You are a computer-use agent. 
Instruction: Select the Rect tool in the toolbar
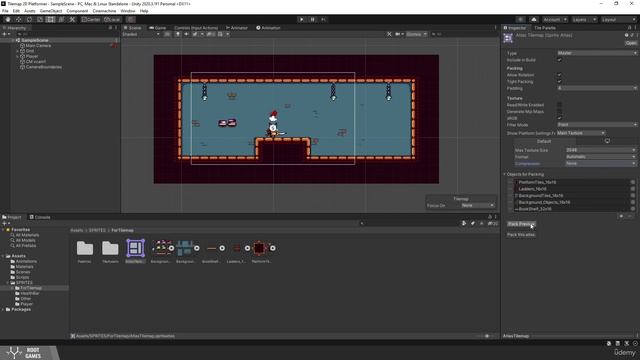(51, 19)
